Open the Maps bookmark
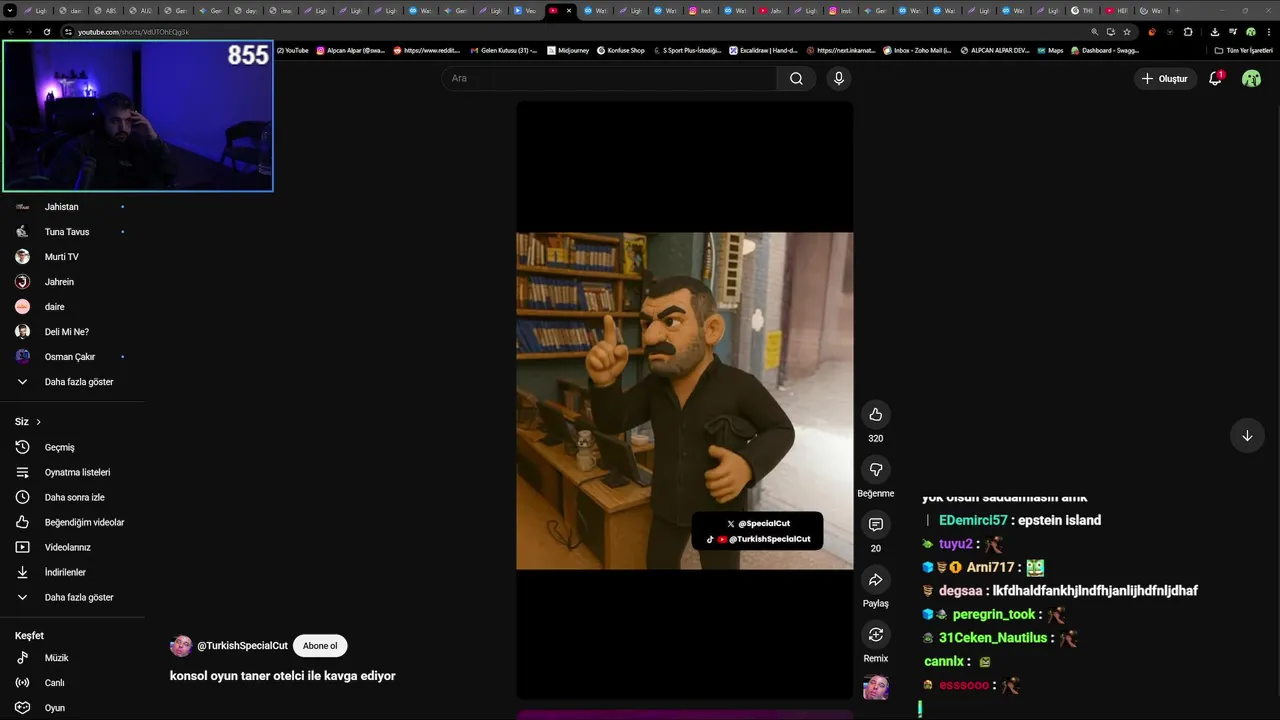Viewport: 1280px width, 720px height. tap(1050, 50)
